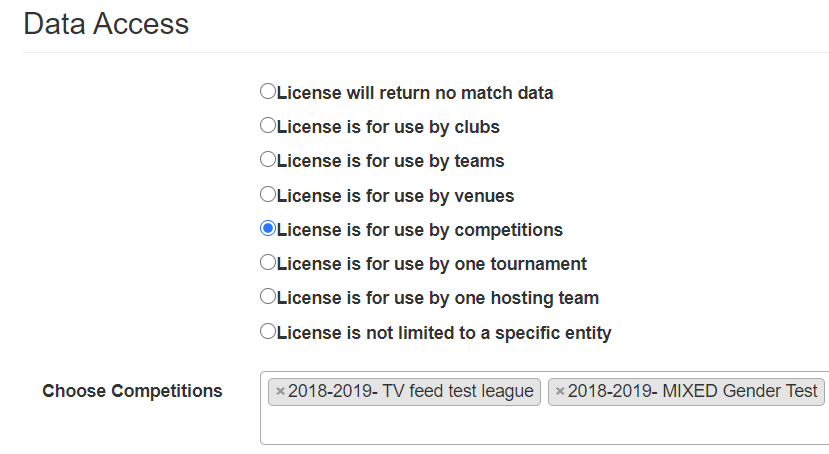Viewport: 829px width, 454px height.
Task: Click the 'Choose Competitions' field label
Action: (132, 391)
